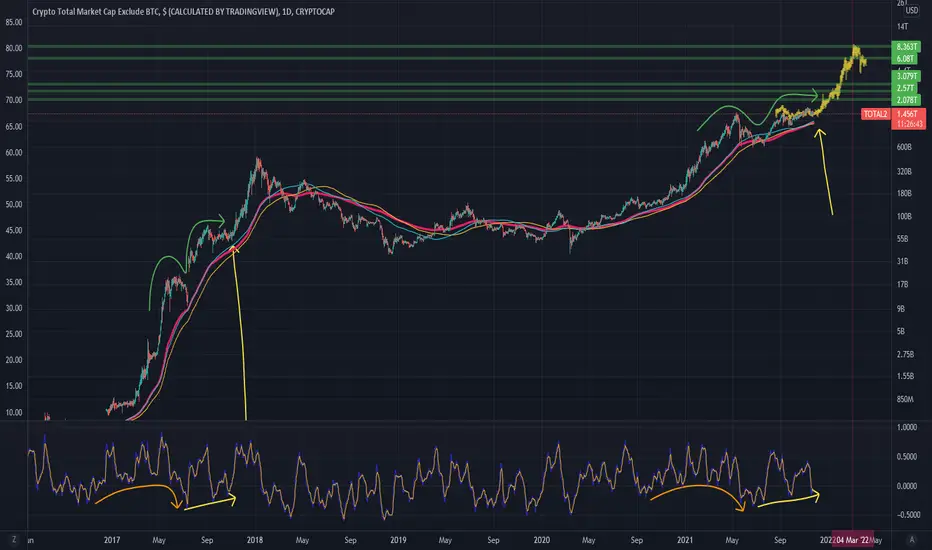This screenshot has width=932, height=550.
Task: Select the yellow arrow pointing at late 2017
Action: [x=239, y=332]
